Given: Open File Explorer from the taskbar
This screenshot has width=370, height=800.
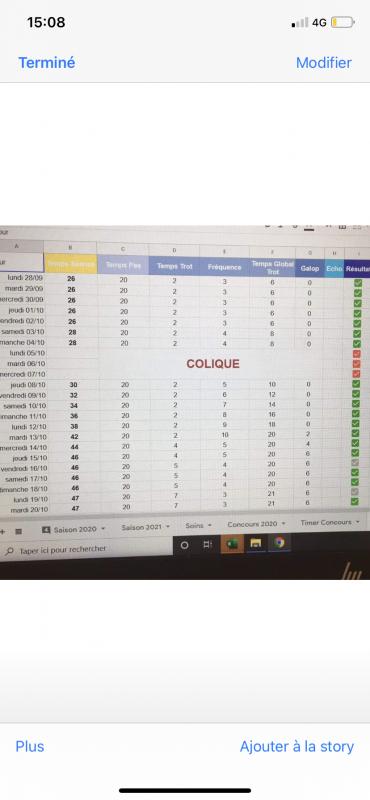Looking at the screenshot, I should point(255,543).
